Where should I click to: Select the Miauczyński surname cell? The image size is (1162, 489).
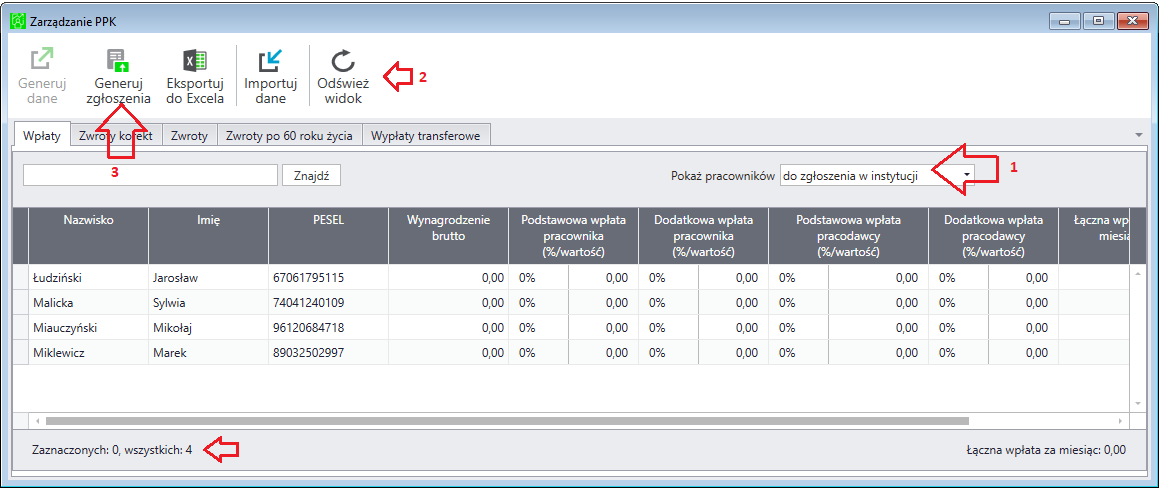coord(88,327)
